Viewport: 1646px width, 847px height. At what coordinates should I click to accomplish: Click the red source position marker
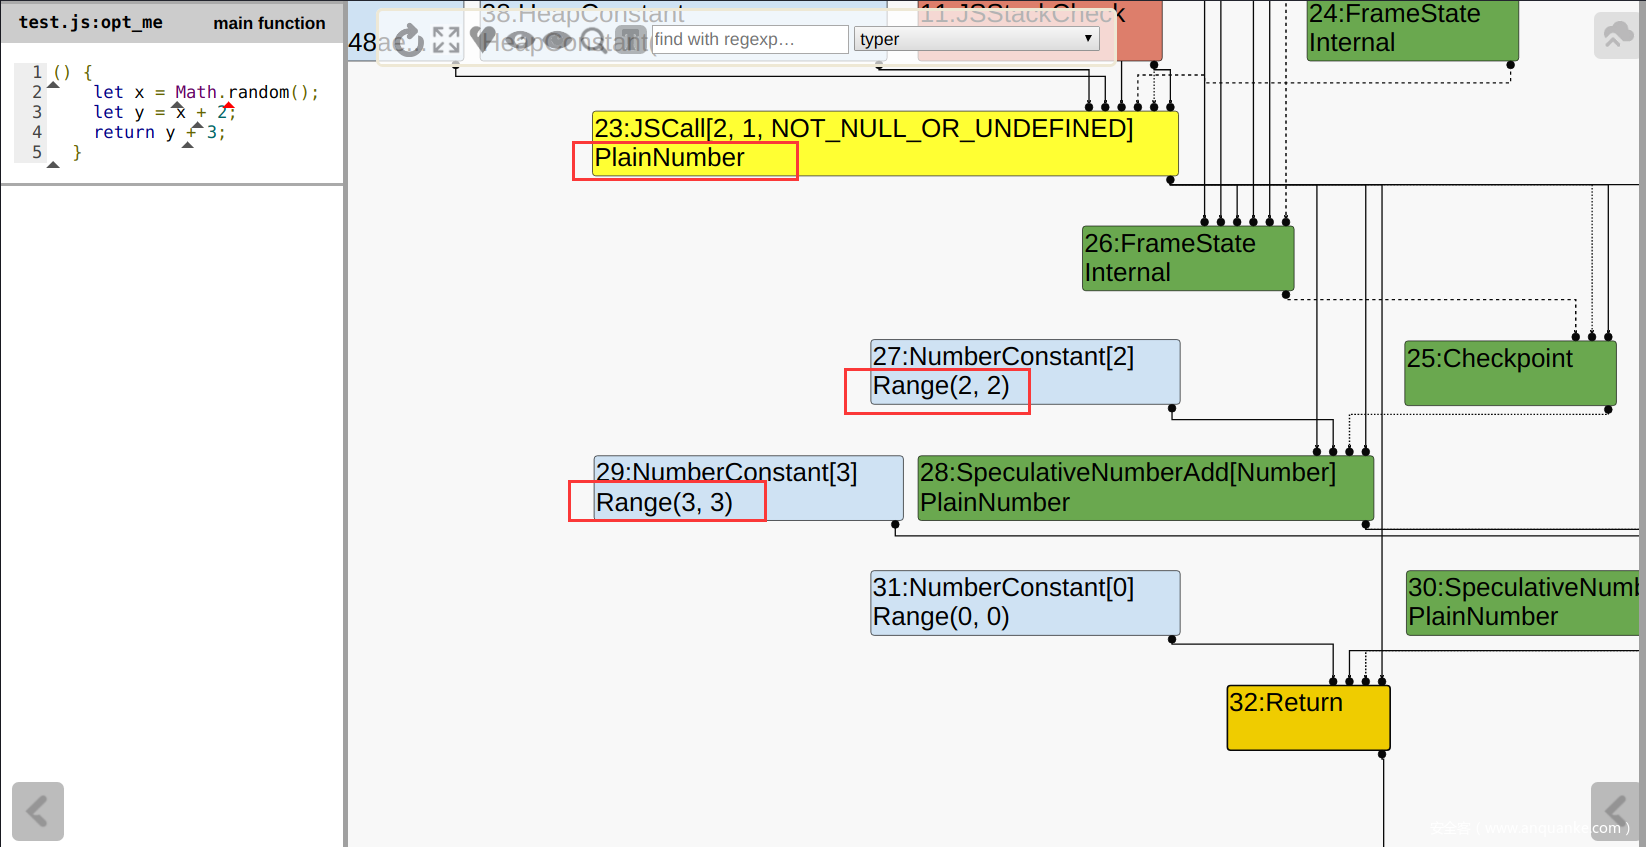pos(229,105)
